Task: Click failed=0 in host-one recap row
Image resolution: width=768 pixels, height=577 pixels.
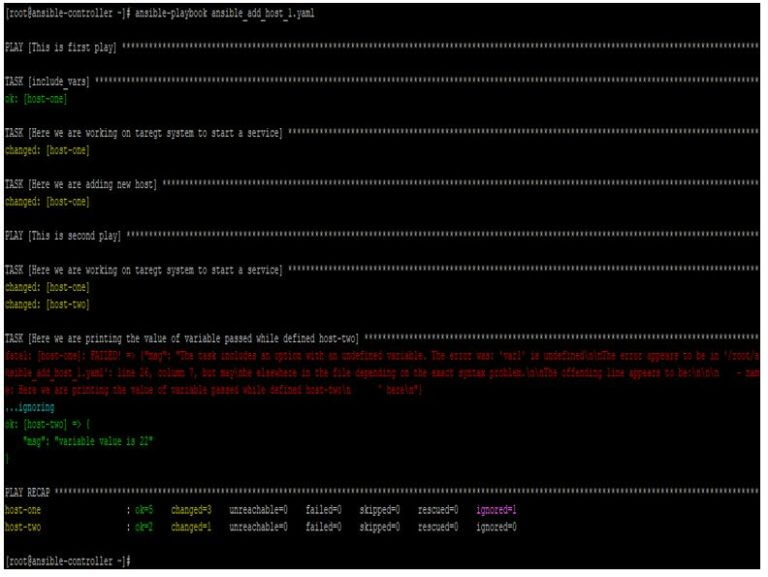Action: 323,510
